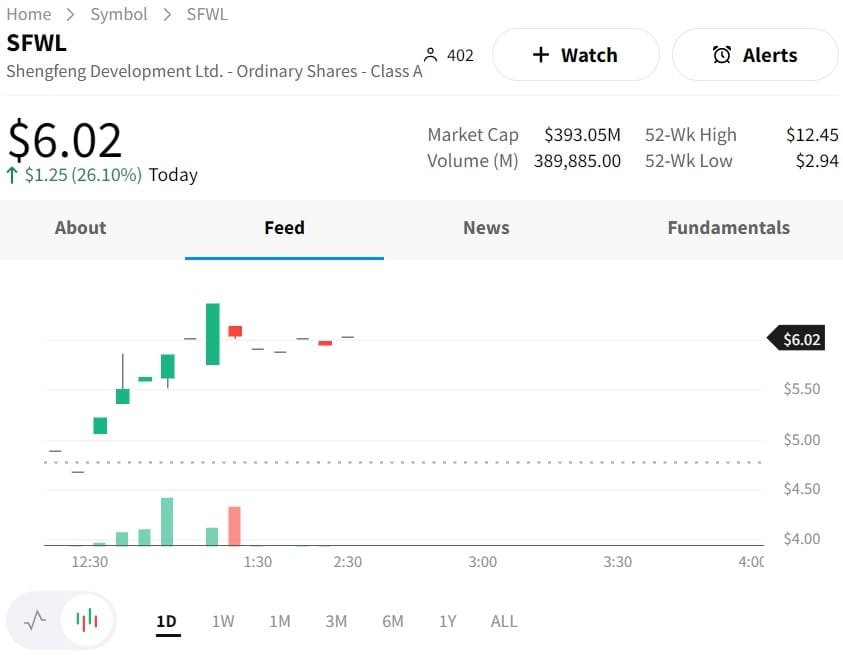
Task: Show the 1M chart range
Action: tap(280, 621)
